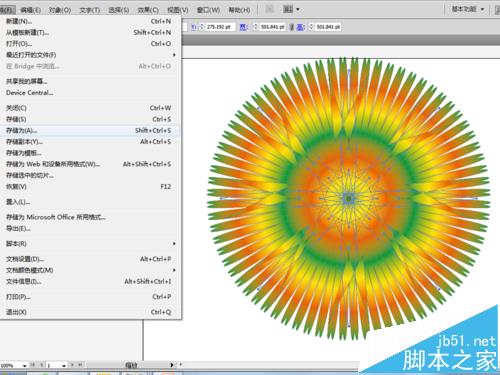Image resolution: width=500 pixels, height=375 pixels.
Task: Choose 存储(S) with shortcut Ctrl+S
Action: [x=90, y=119]
